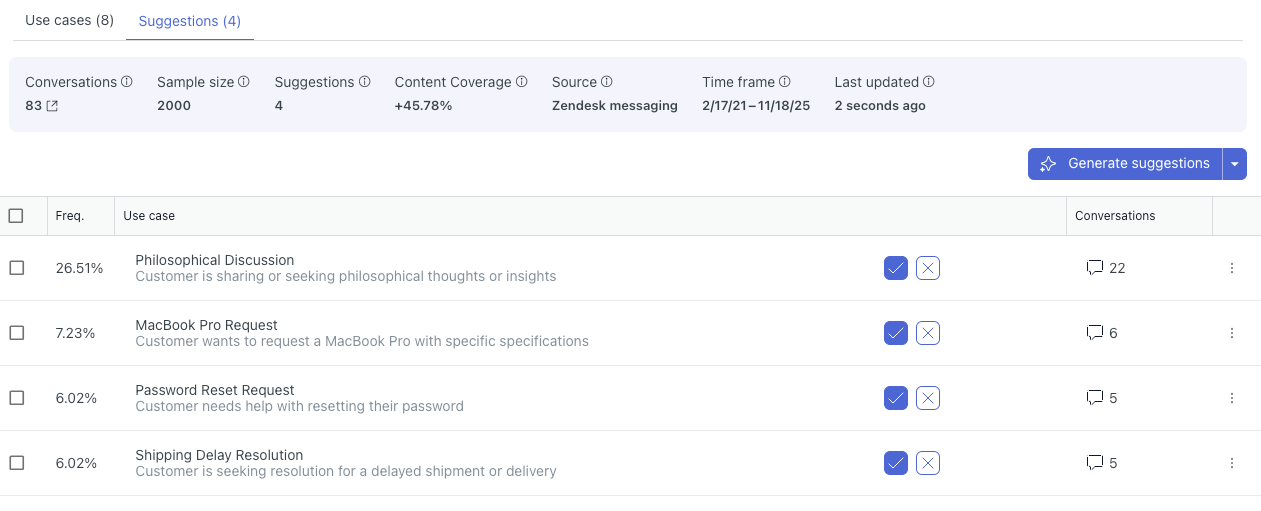This screenshot has height=511, width=1261.
Task: Dismiss the Shipping Delay Resolution suggestion
Action: pos(928,463)
